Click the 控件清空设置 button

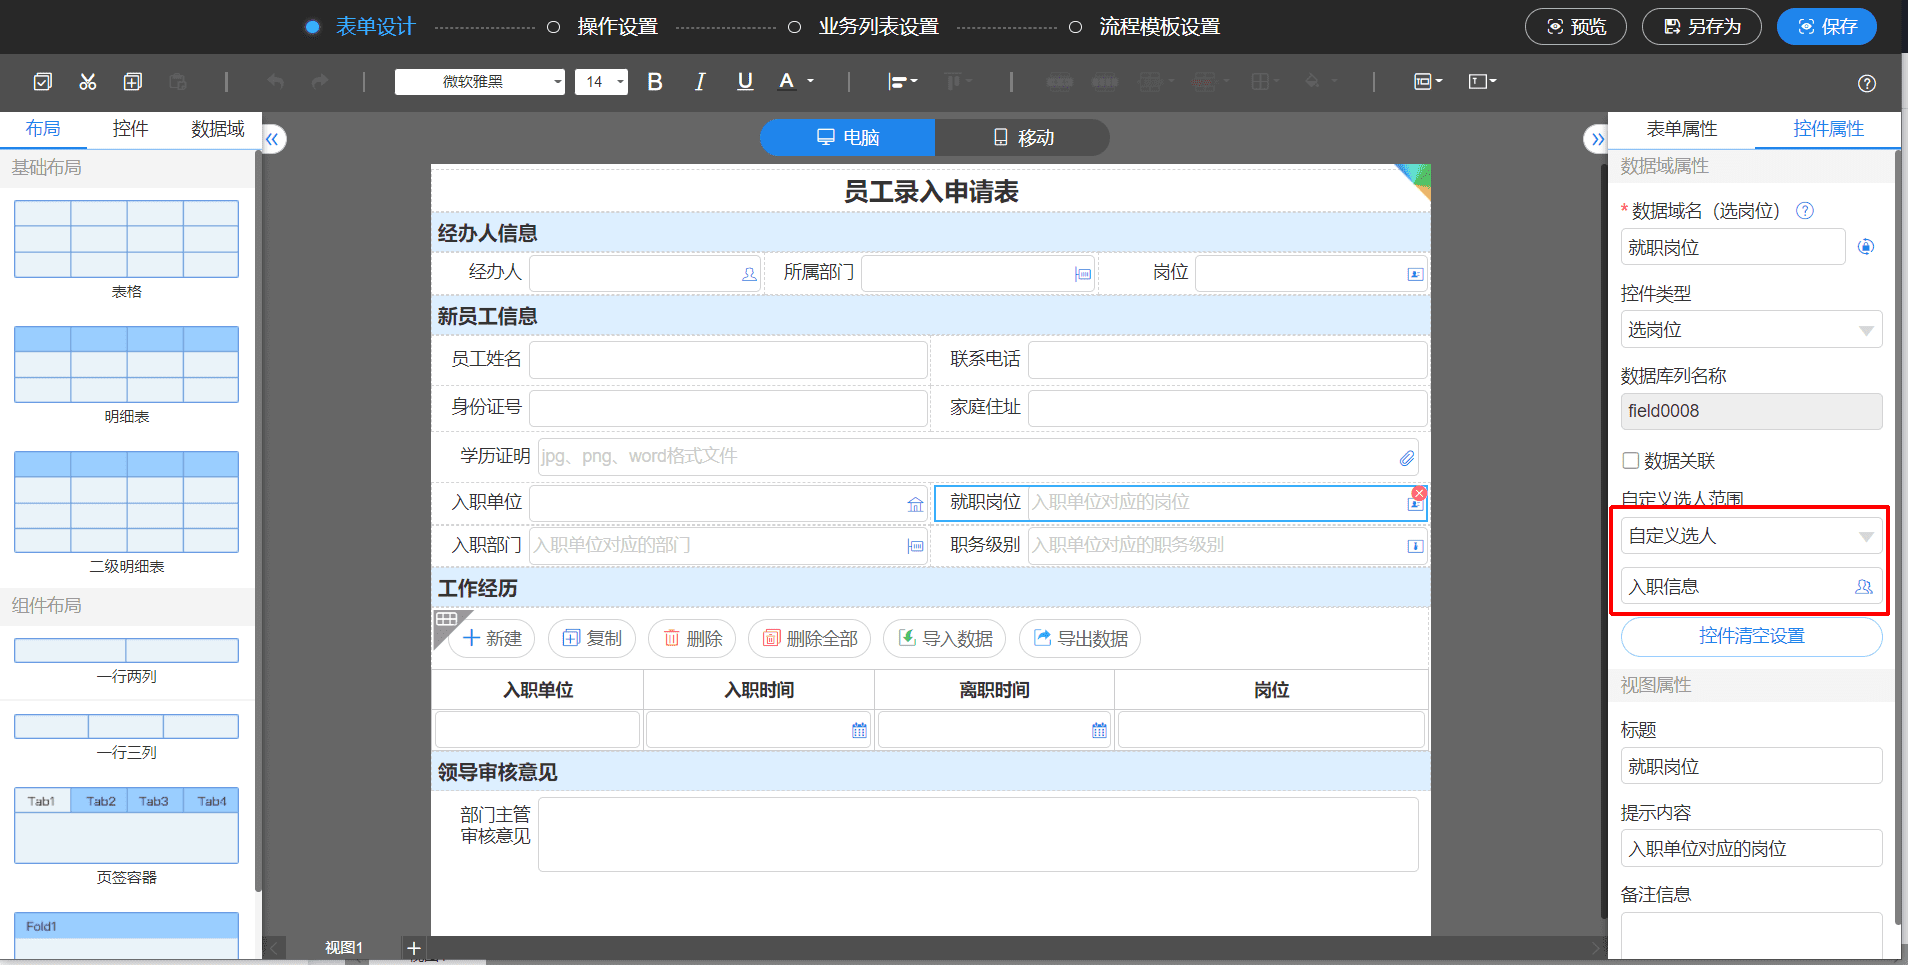[1751, 636]
